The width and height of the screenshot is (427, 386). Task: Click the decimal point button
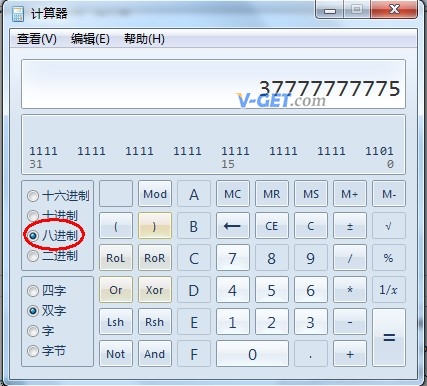[x=311, y=354]
